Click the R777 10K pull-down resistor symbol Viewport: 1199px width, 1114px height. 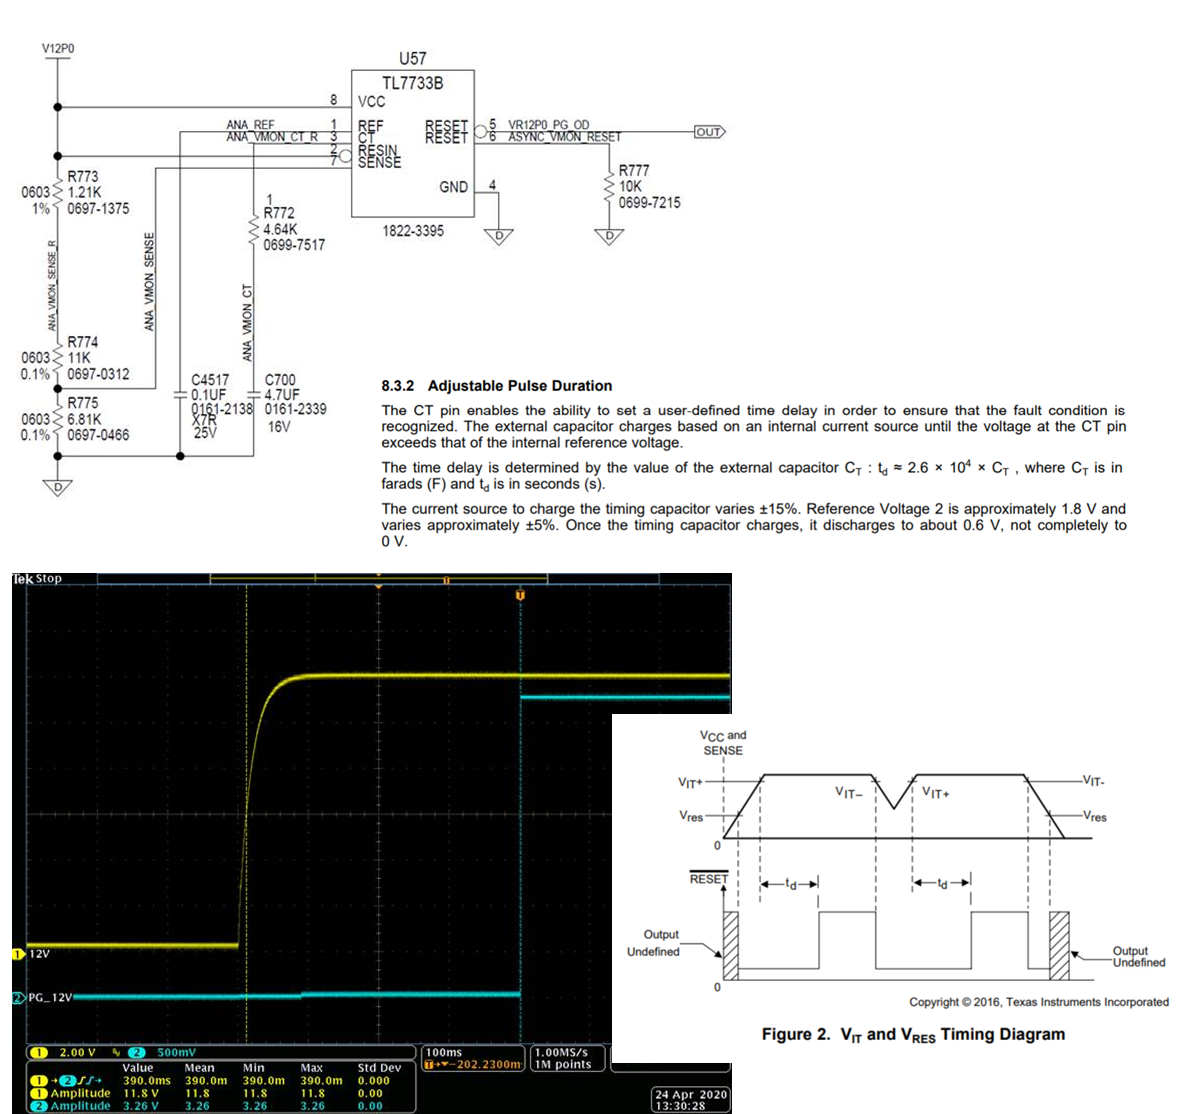(609, 187)
